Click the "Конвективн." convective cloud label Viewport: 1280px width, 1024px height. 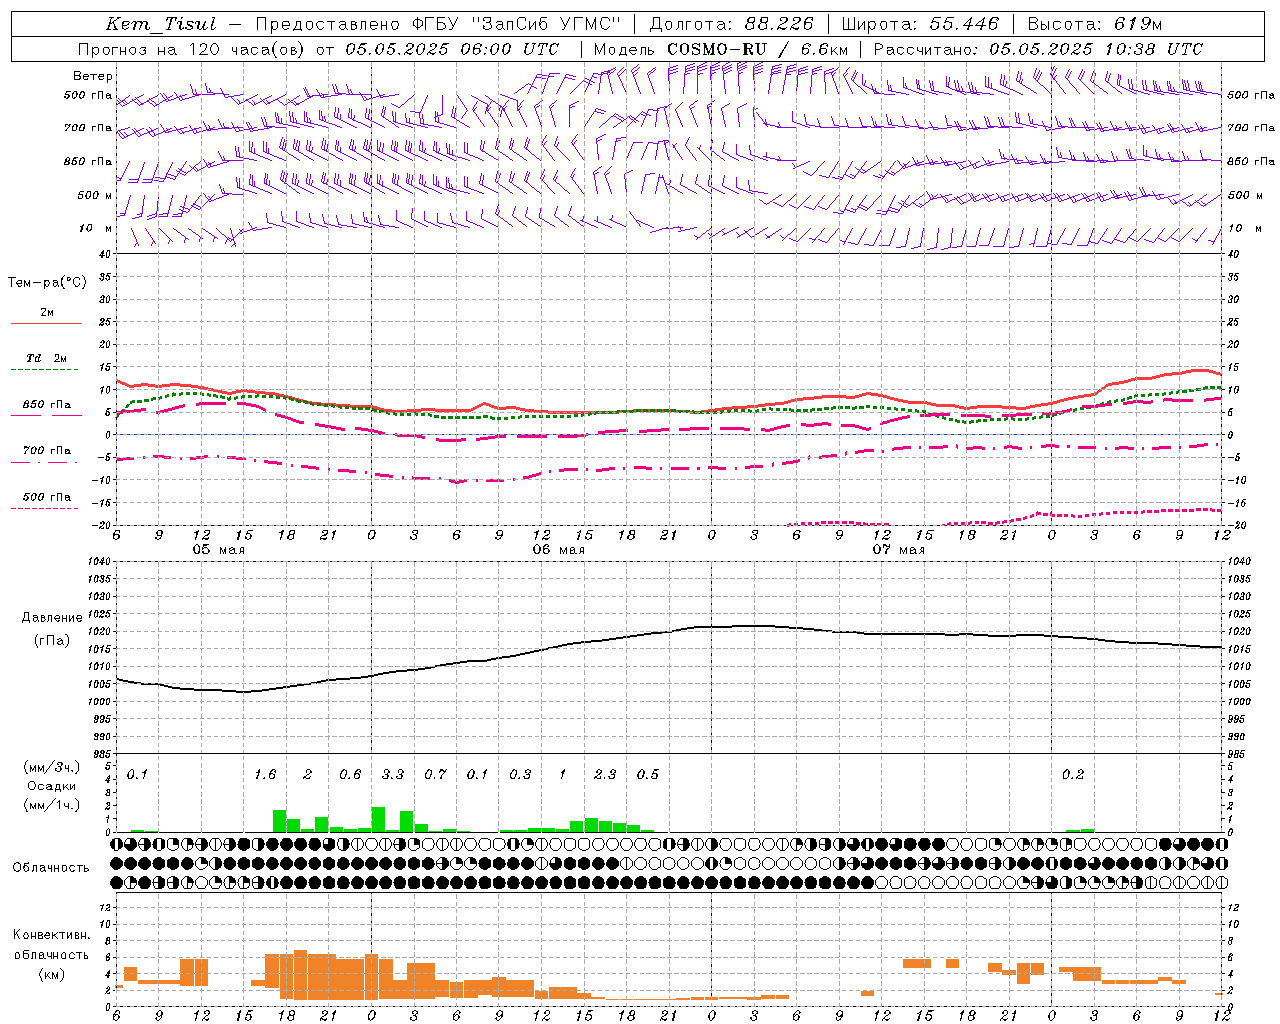pos(51,935)
